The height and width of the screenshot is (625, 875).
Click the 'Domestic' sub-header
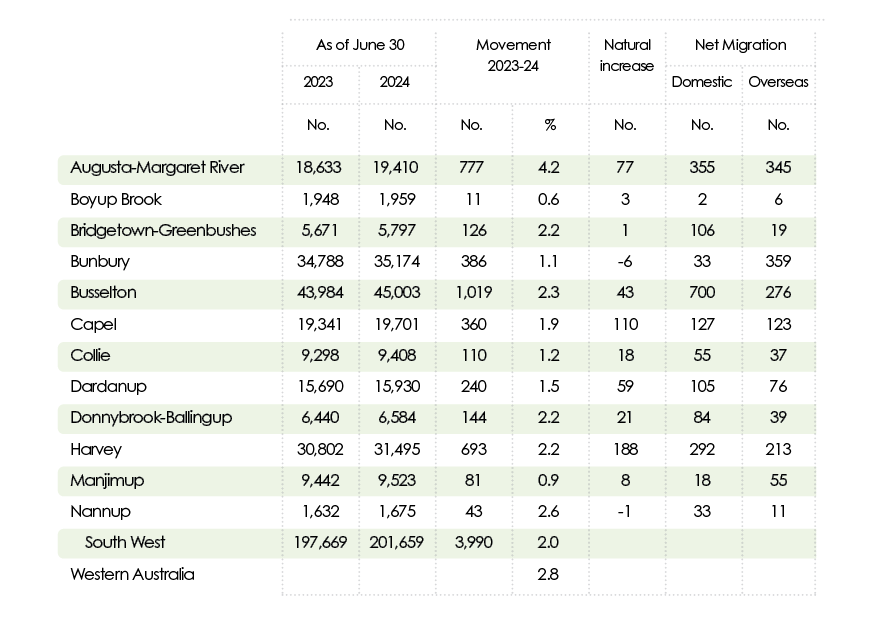[x=701, y=82]
